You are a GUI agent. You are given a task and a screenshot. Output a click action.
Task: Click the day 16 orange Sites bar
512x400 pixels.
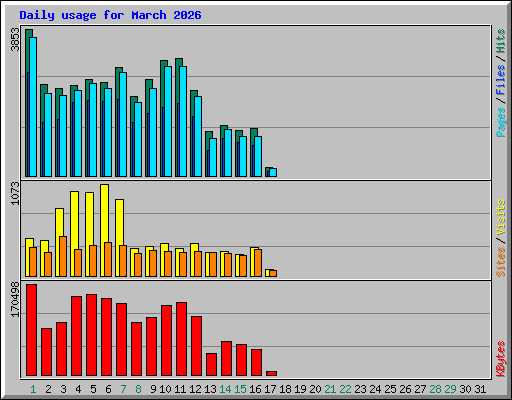[258, 263]
